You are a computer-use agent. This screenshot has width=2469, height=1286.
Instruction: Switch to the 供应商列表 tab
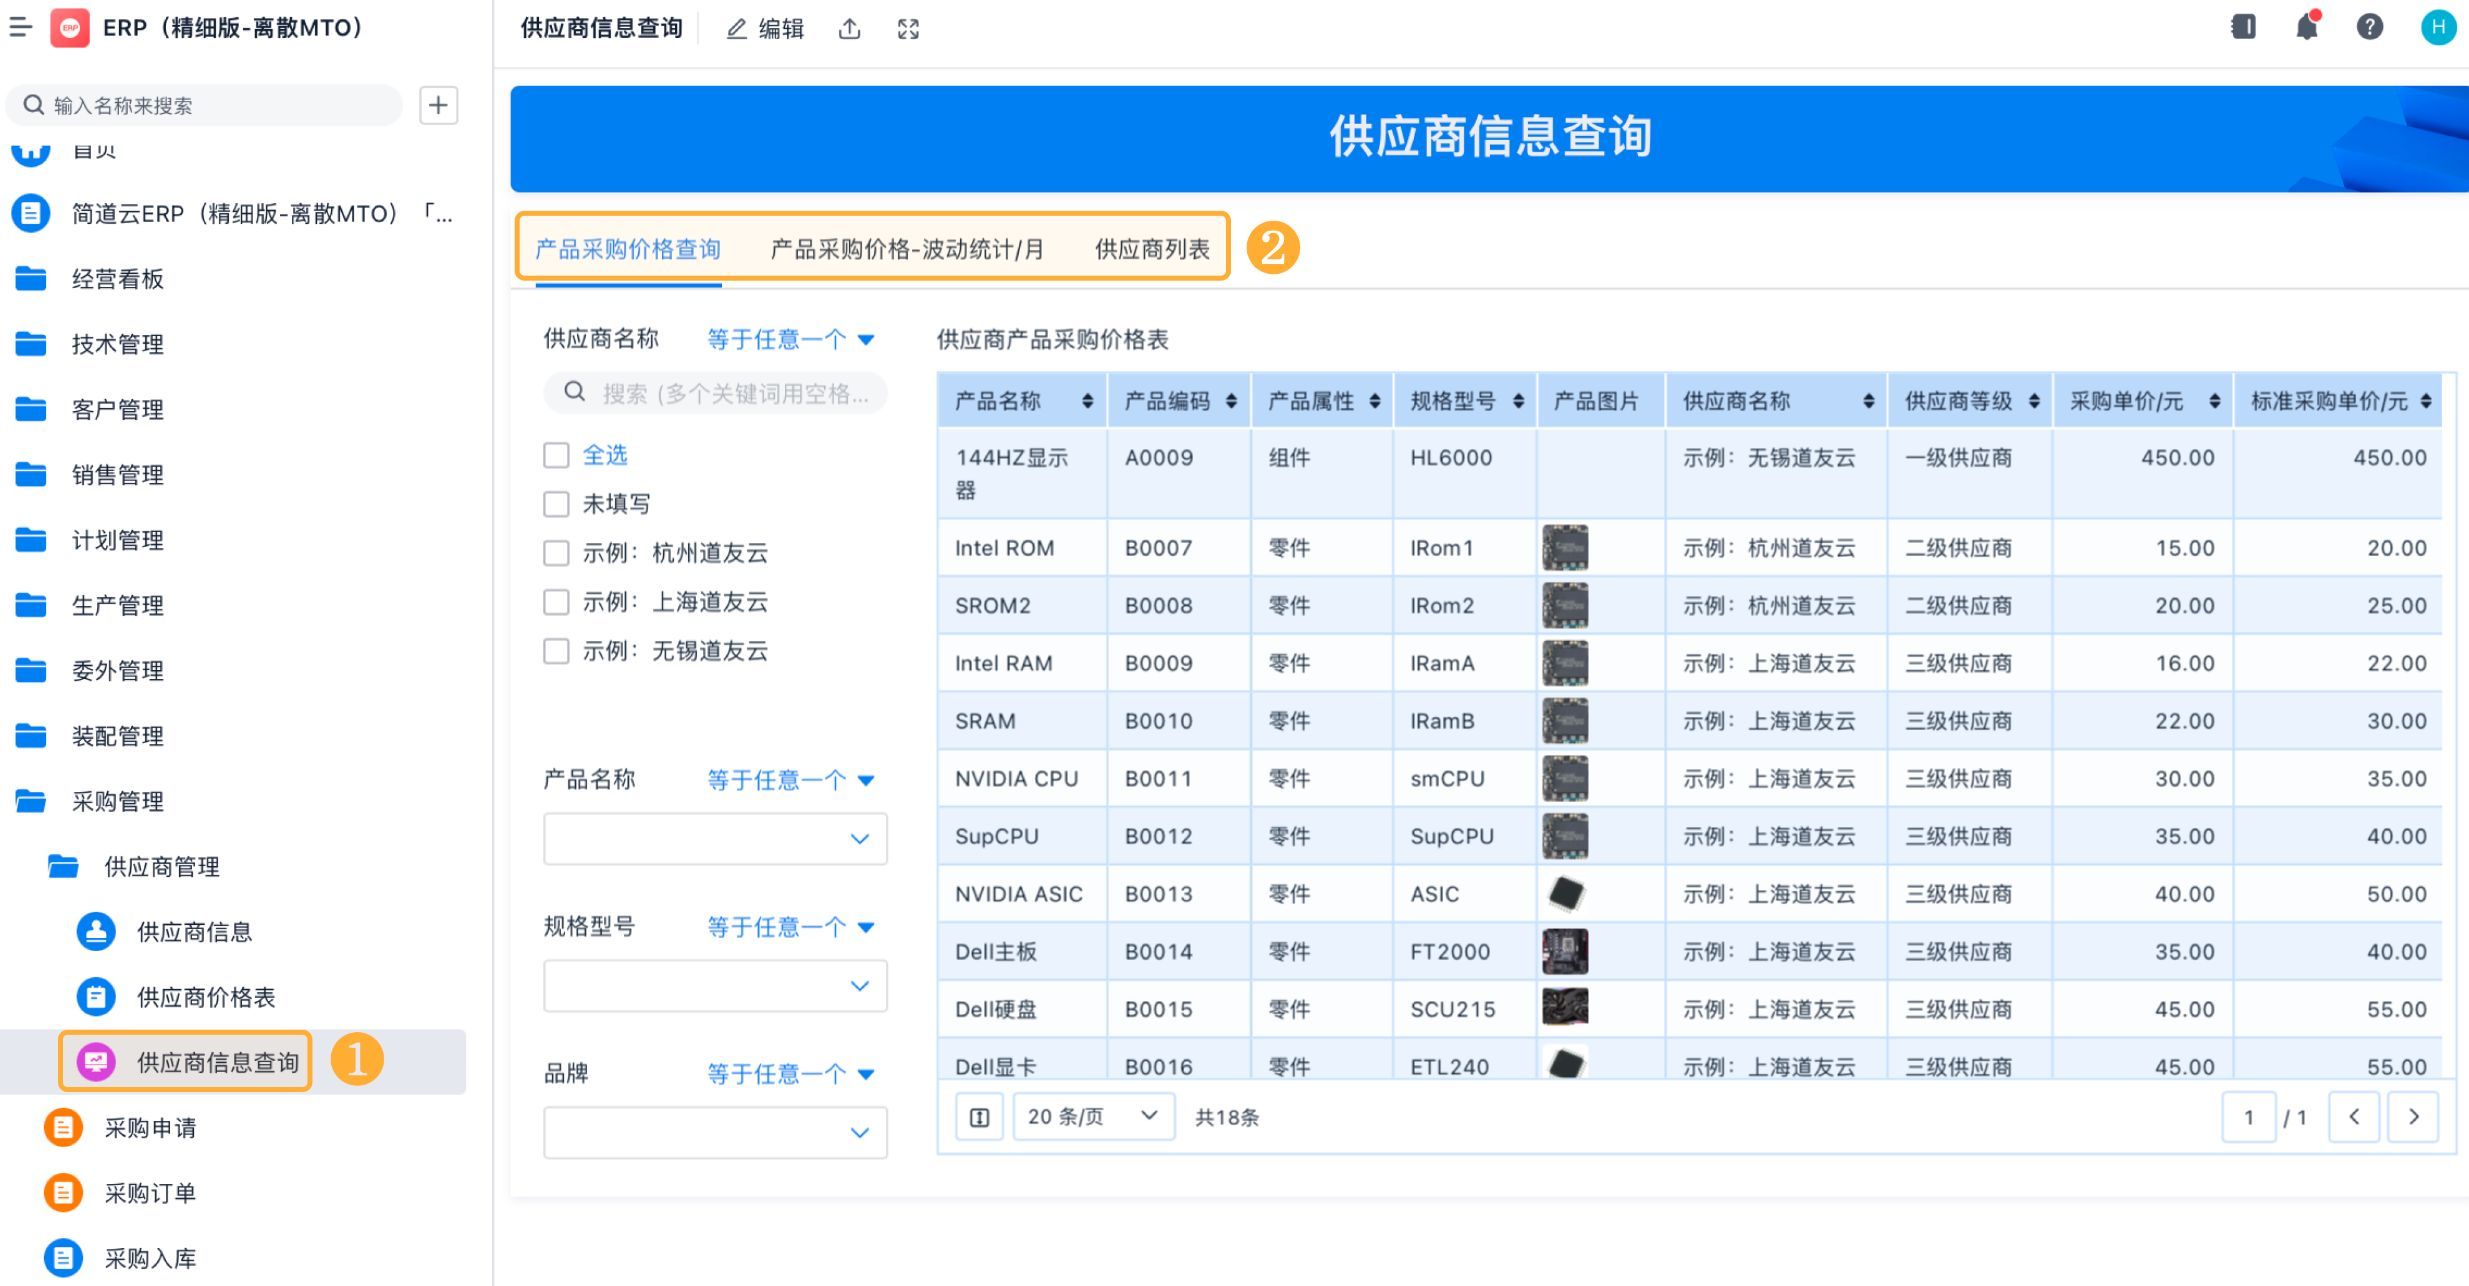click(x=1151, y=249)
